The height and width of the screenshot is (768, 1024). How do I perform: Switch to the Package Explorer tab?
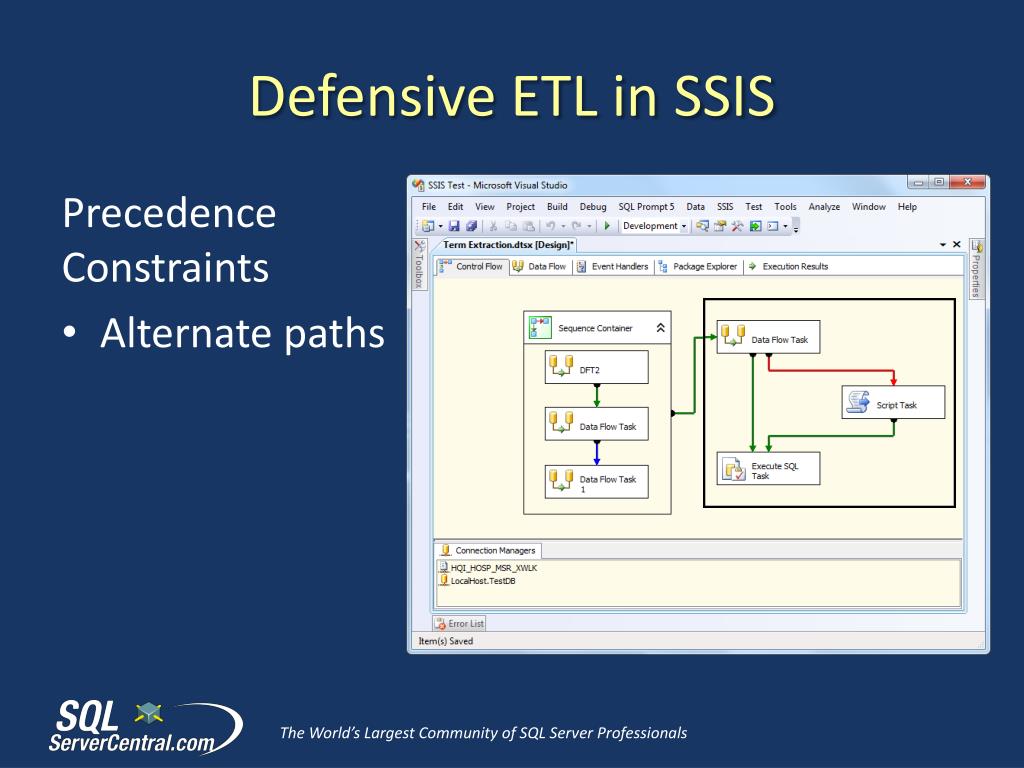pyautogui.click(x=698, y=266)
